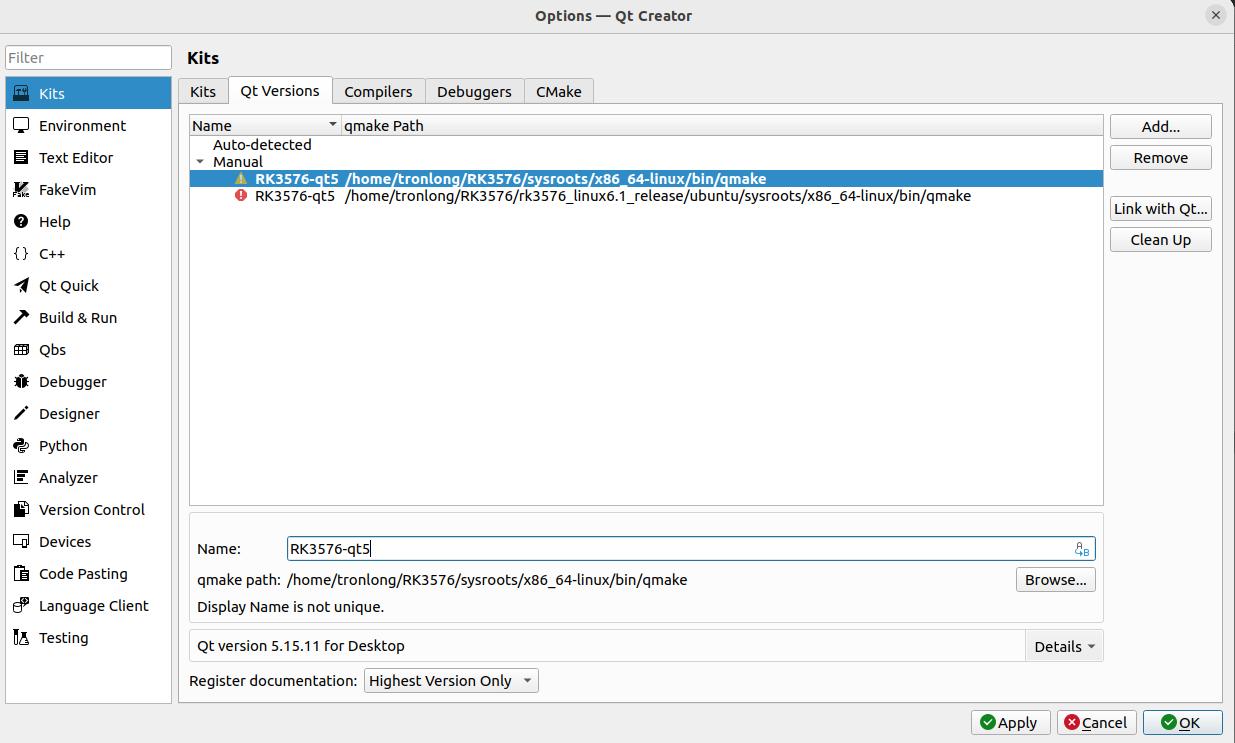1235x743 pixels.
Task: Click the Add... button
Action: (1160, 127)
